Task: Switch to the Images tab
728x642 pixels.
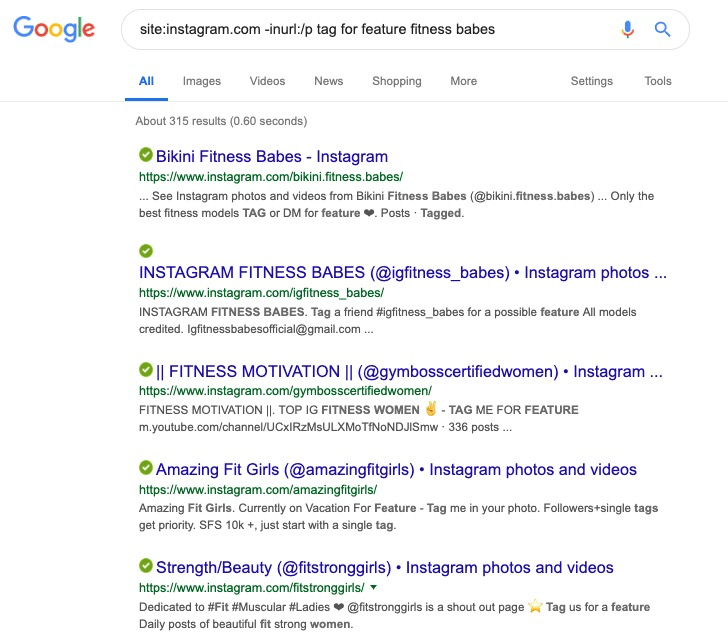Action: pos(202,81)
